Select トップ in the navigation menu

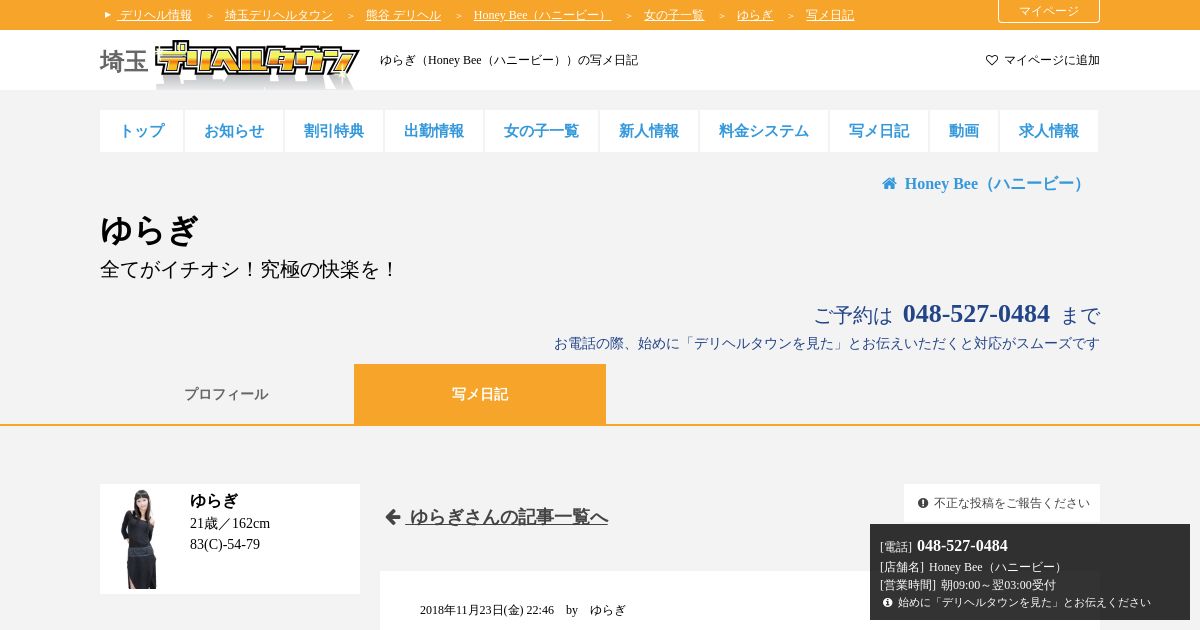click(141, 131)
